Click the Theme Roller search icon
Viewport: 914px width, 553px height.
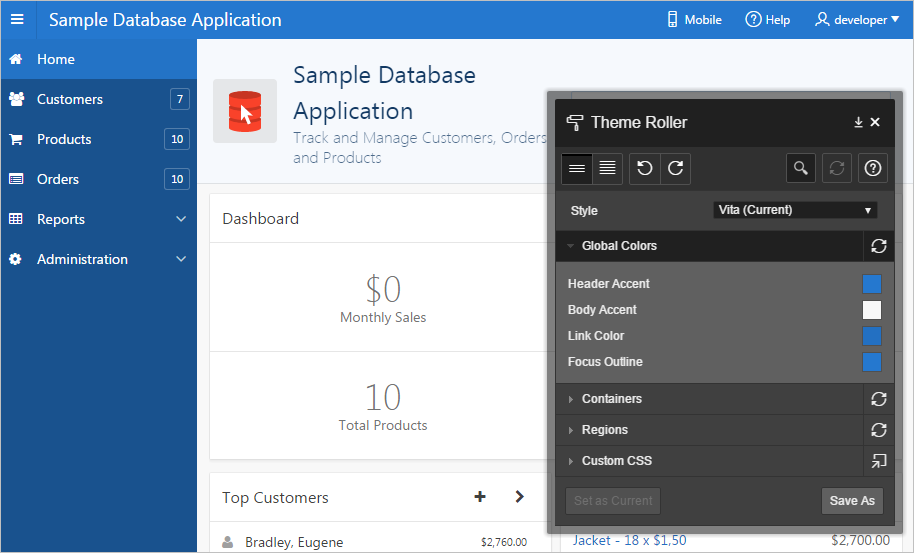pos(800,169)
